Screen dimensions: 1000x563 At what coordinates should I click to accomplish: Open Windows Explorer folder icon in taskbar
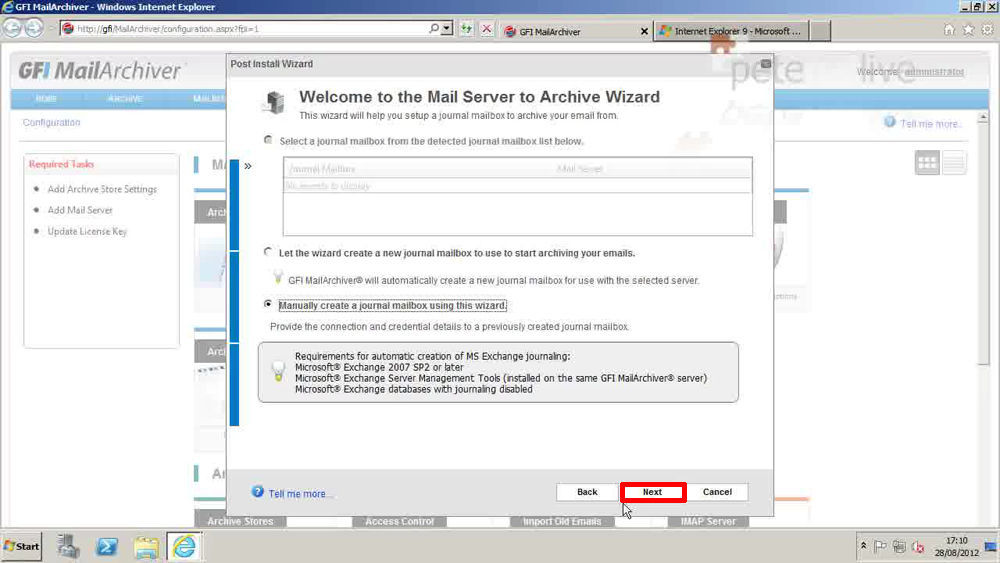click(146, 546)
